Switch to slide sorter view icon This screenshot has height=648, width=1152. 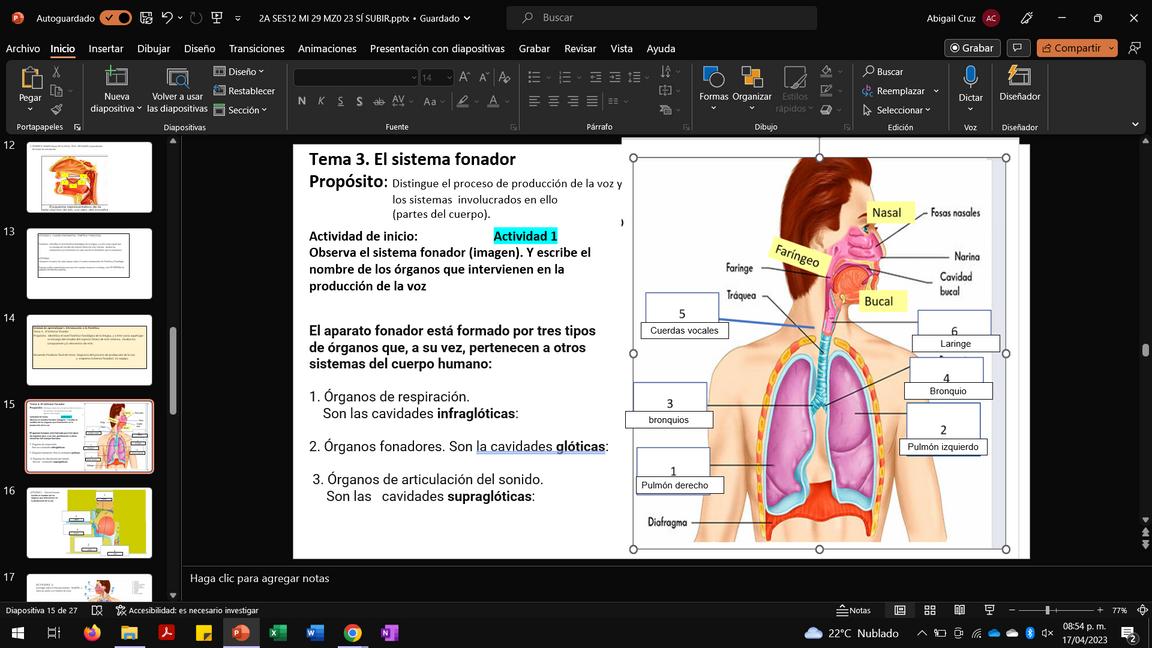(x=929, y=610)
